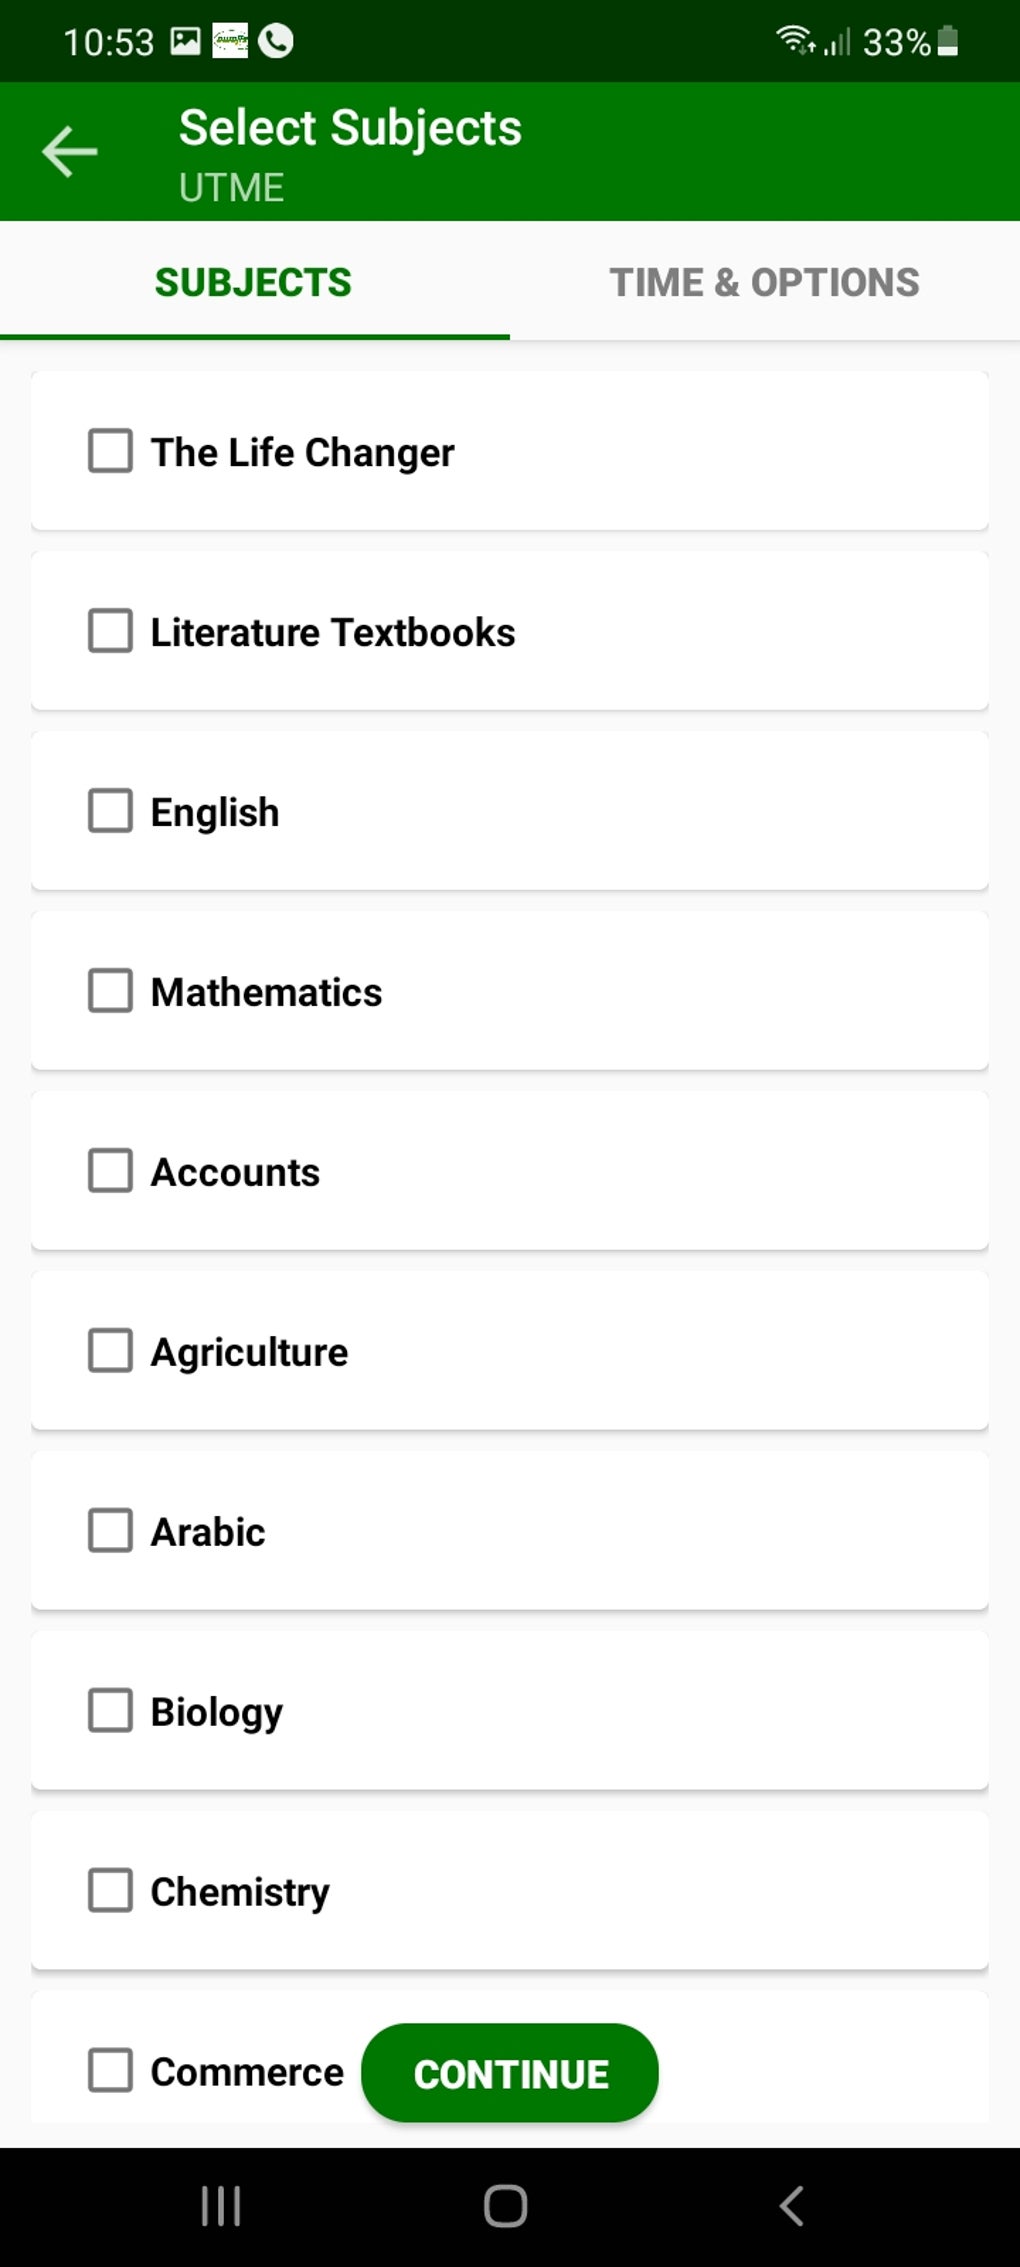Tap the image notification status icon
The height and width of the screenshot is (2267, 1020).
186,41
